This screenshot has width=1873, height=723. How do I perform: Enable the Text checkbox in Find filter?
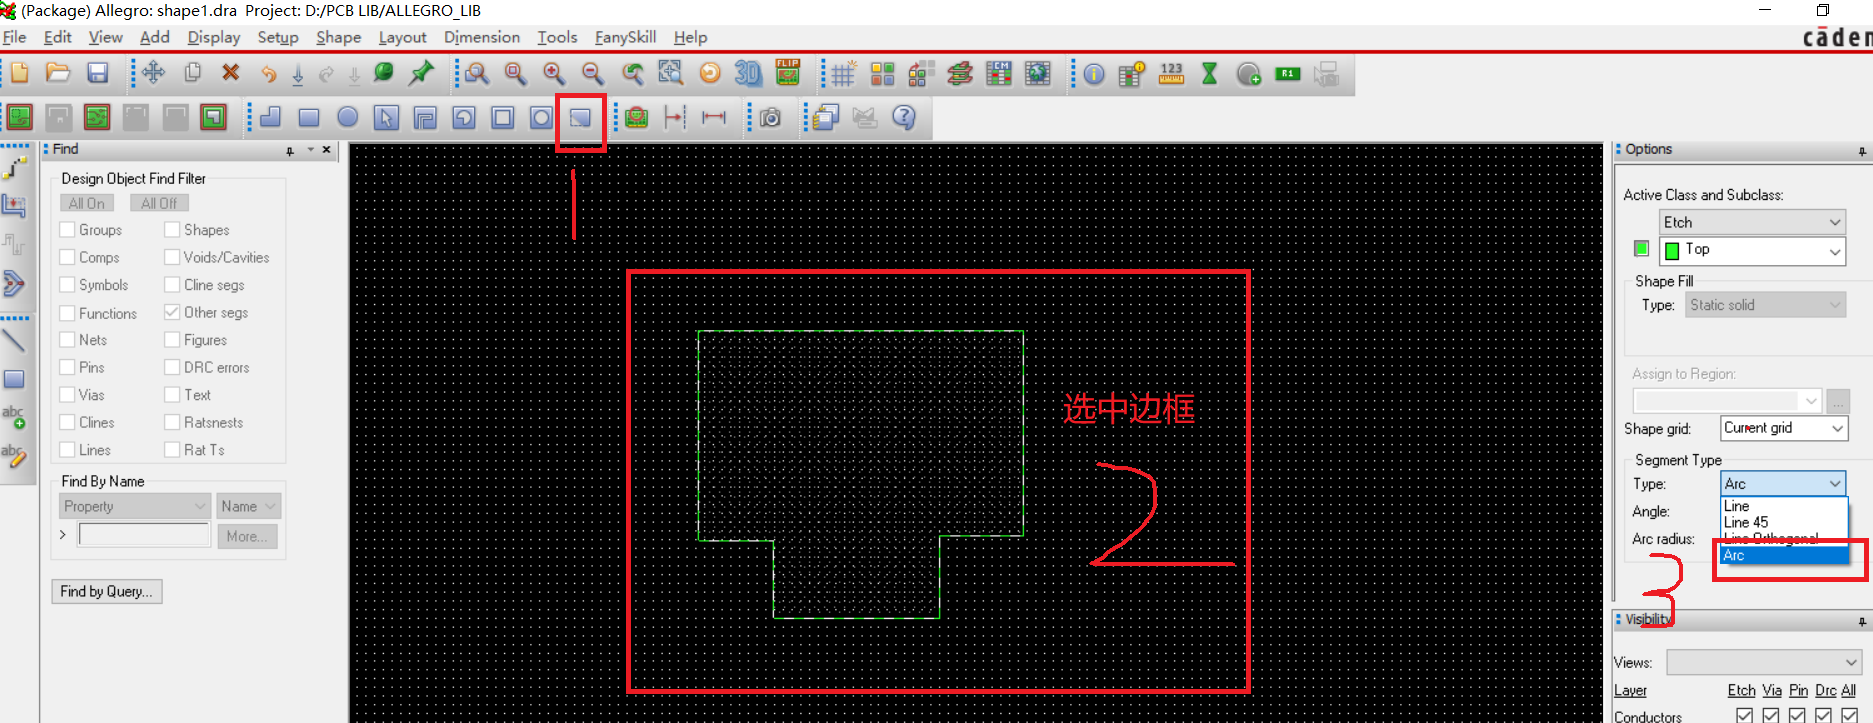(x=172, y=395)
